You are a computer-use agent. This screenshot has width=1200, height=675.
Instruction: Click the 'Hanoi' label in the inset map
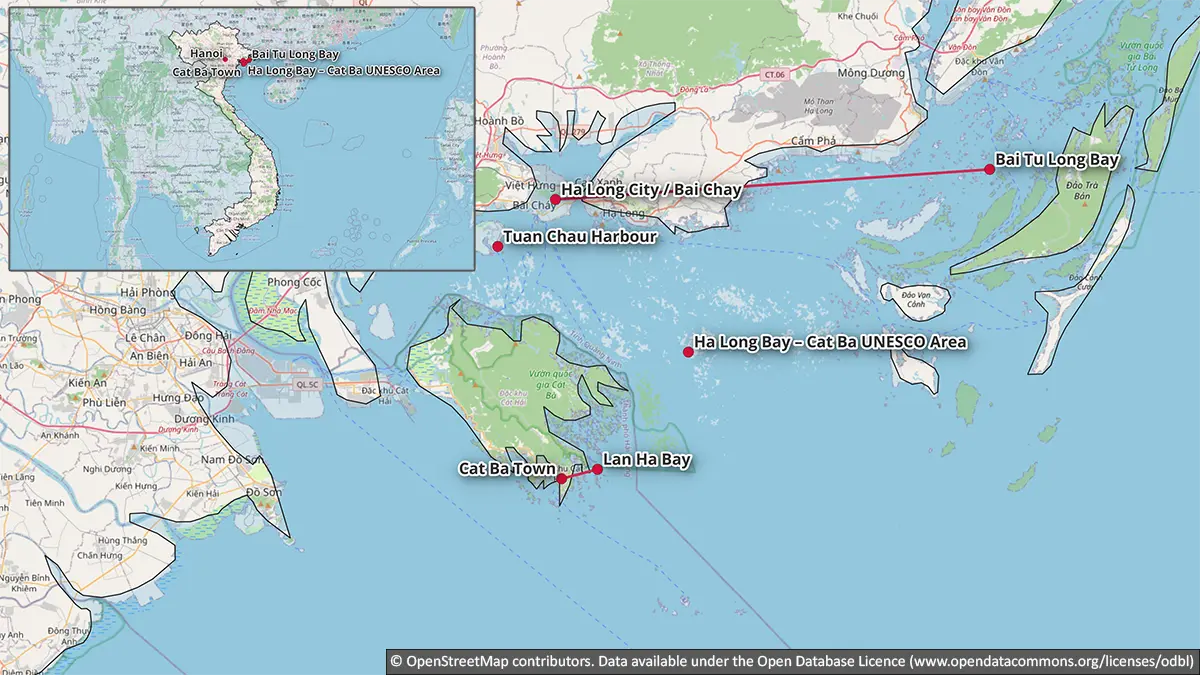206,52
